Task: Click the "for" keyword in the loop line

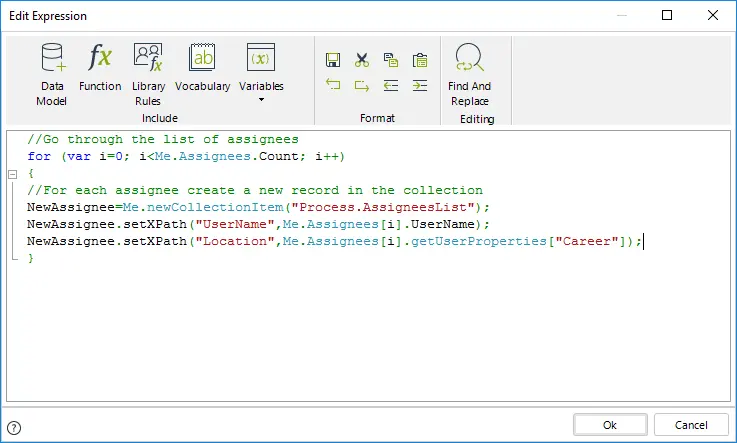Action: 39,156
